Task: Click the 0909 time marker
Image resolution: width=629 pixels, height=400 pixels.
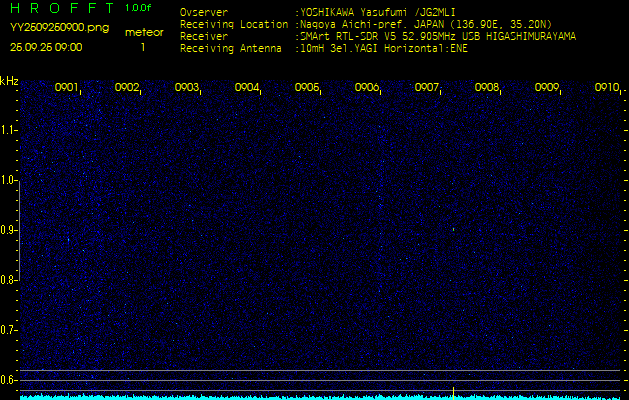Action: pos(547,87)
